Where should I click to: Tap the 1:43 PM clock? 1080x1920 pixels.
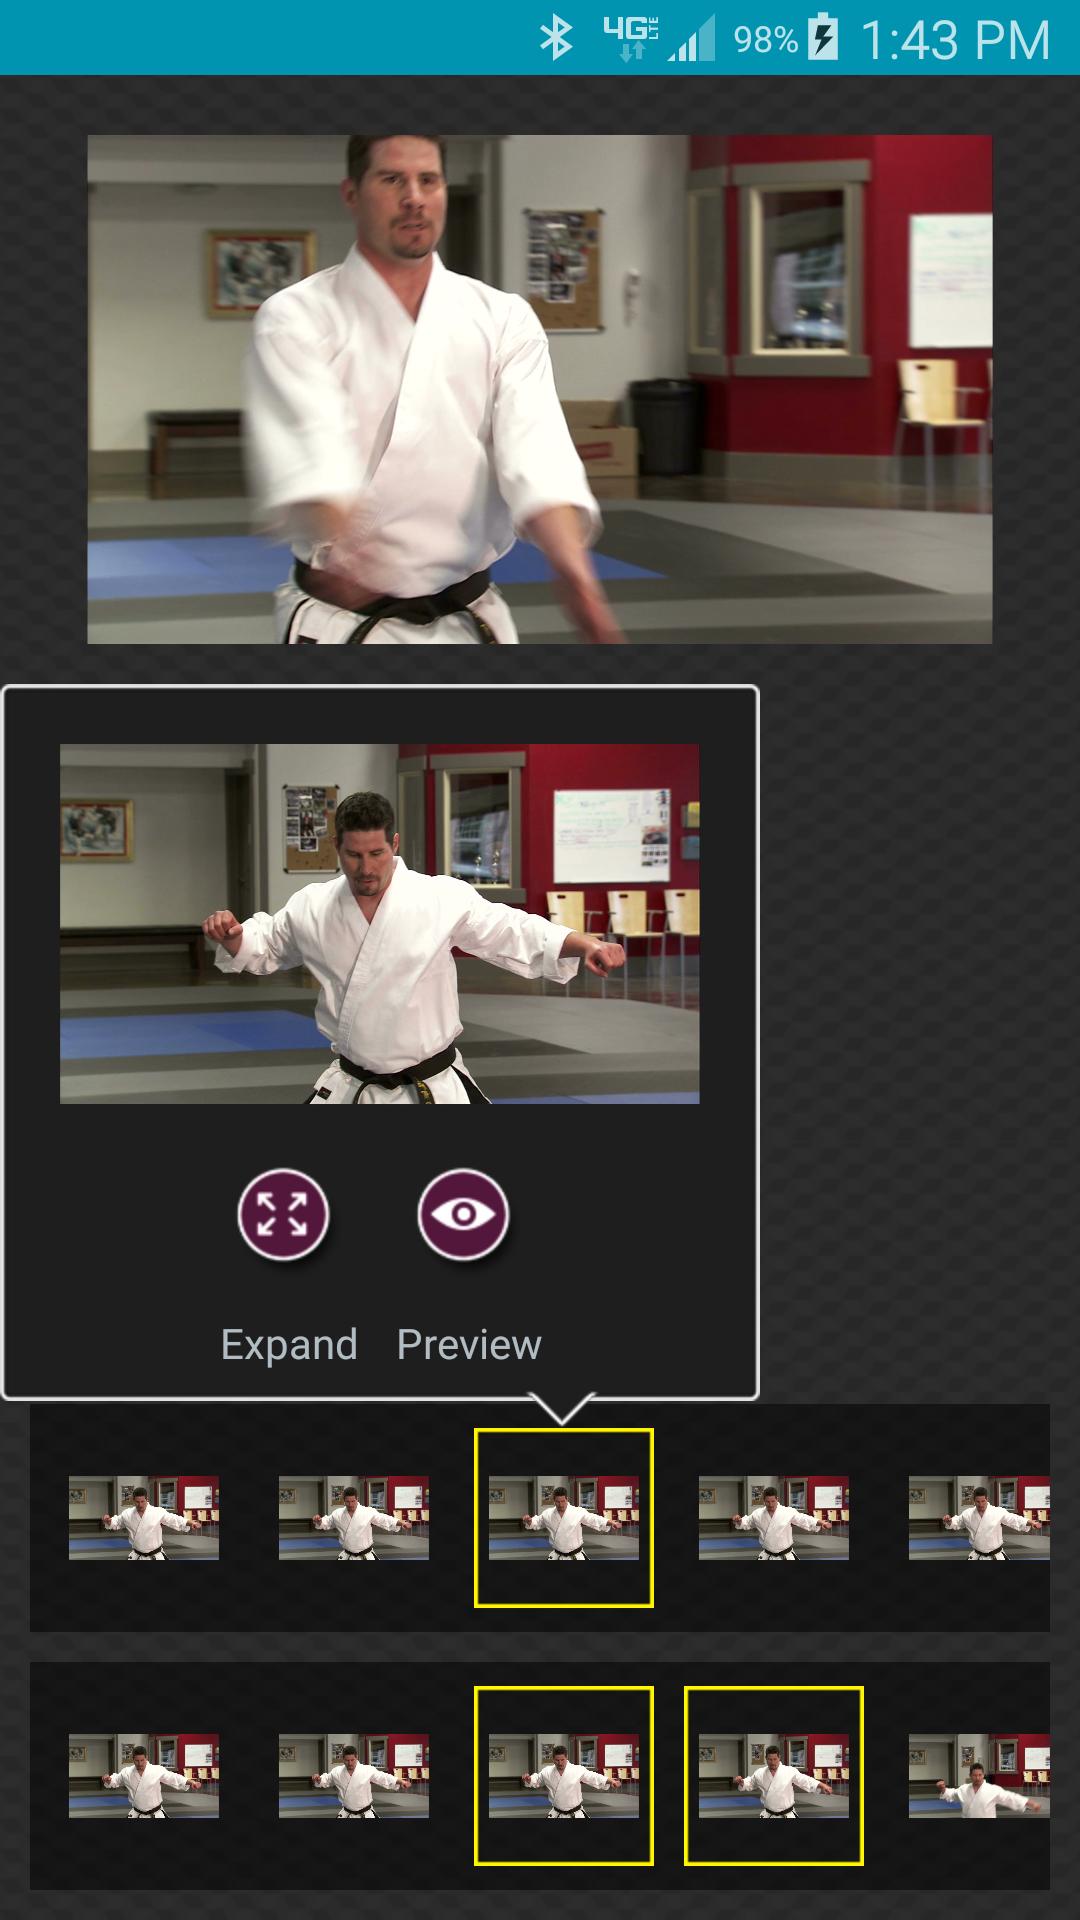955,40
